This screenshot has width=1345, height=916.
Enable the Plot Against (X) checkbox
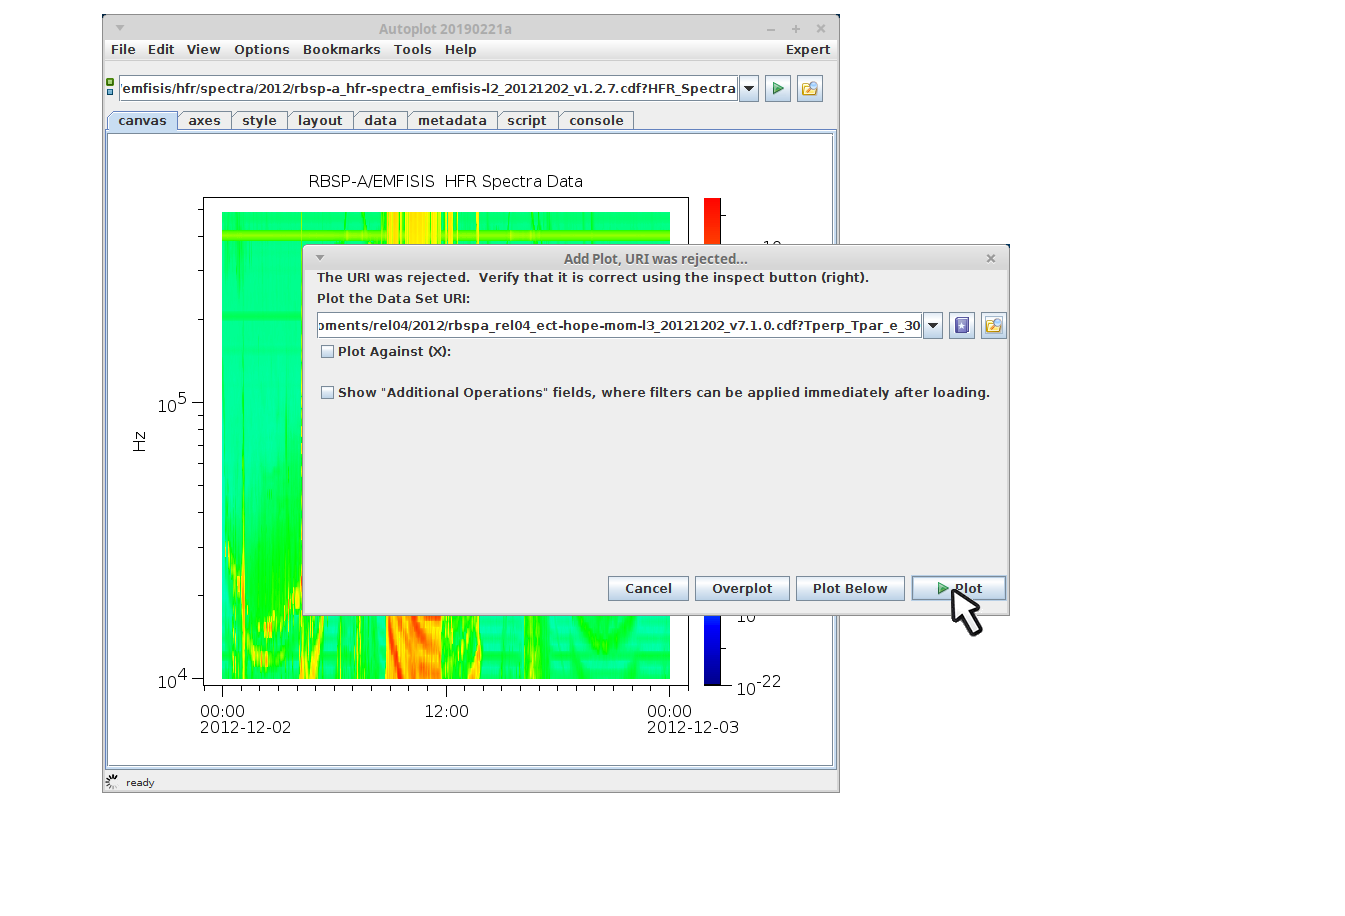pyautogui.click(x=327, y=352)
